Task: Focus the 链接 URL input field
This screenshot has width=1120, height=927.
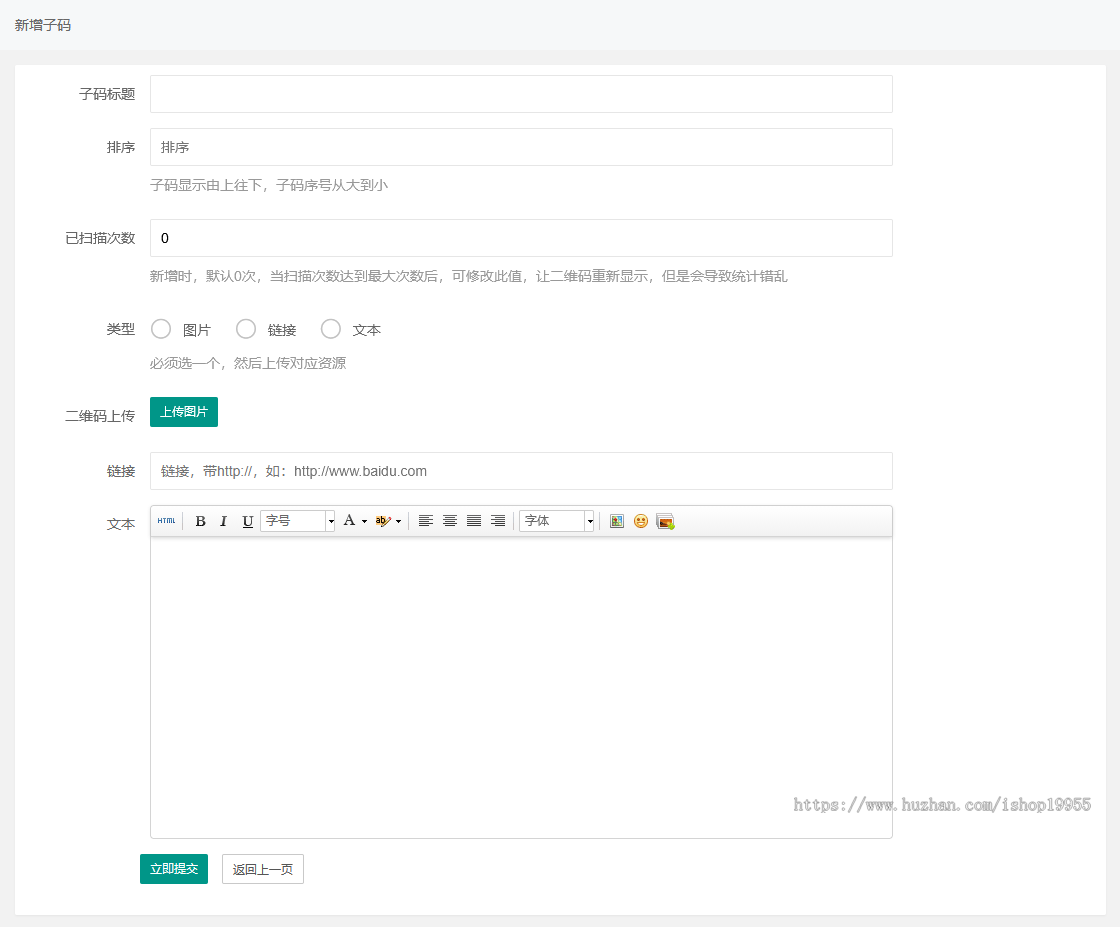Action: (x=521, y=471)
